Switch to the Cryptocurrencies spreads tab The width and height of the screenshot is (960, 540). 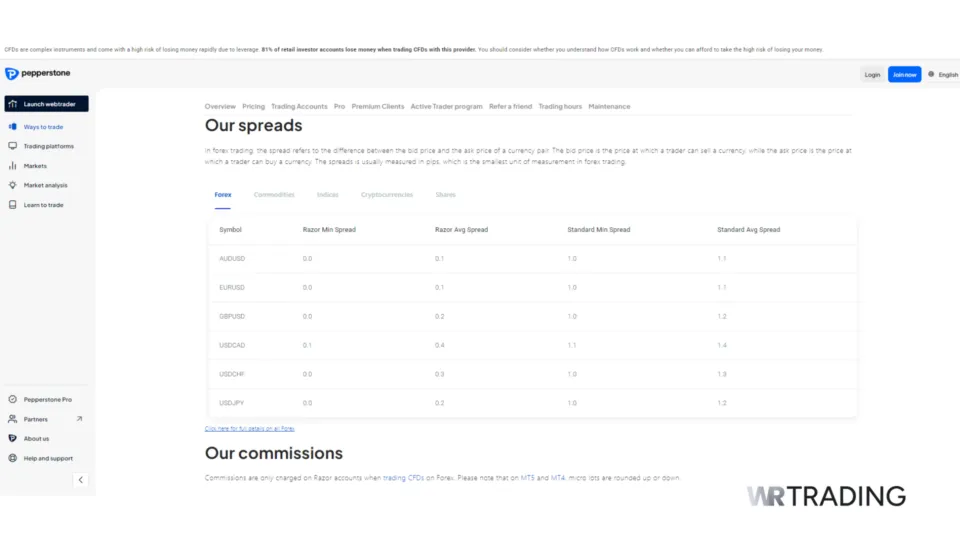[x=386, y=195]
